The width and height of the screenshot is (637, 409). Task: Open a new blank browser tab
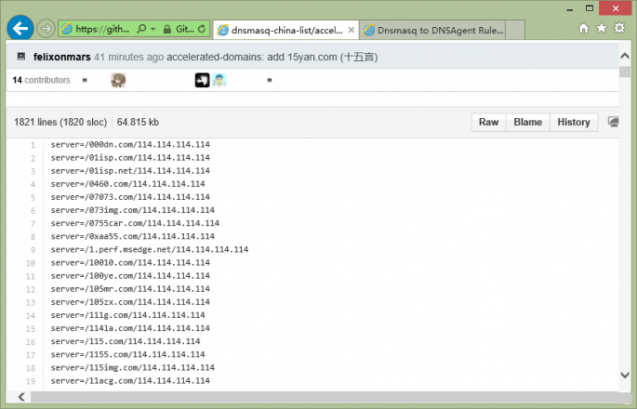point(517,30)
